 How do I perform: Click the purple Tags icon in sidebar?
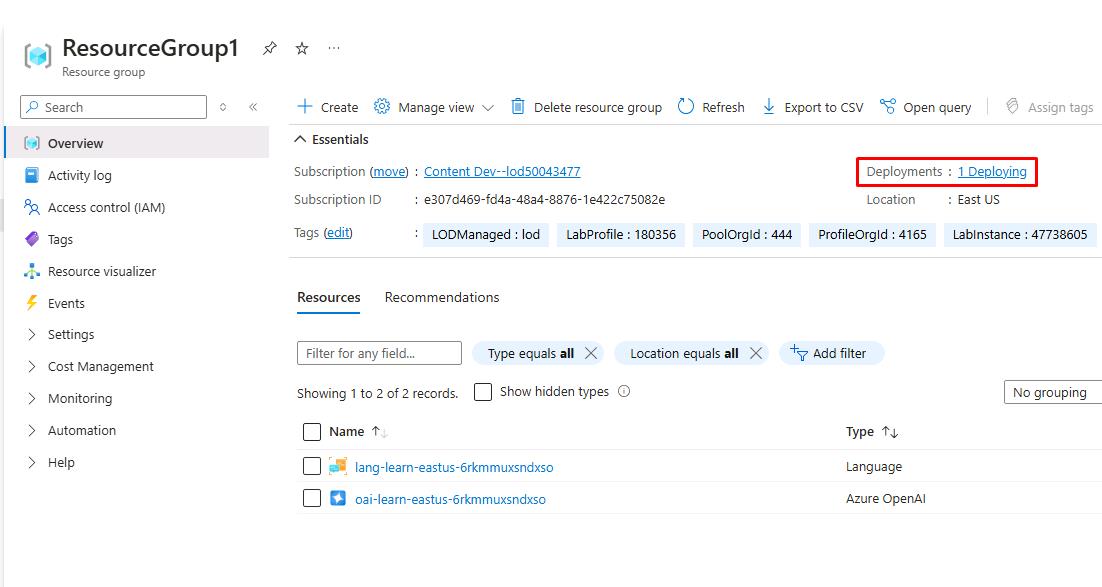click(32, 239)
